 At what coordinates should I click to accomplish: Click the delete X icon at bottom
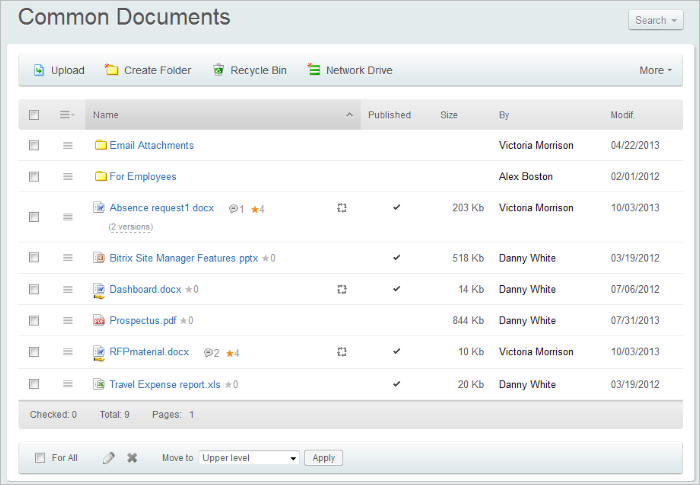[132, 458]
